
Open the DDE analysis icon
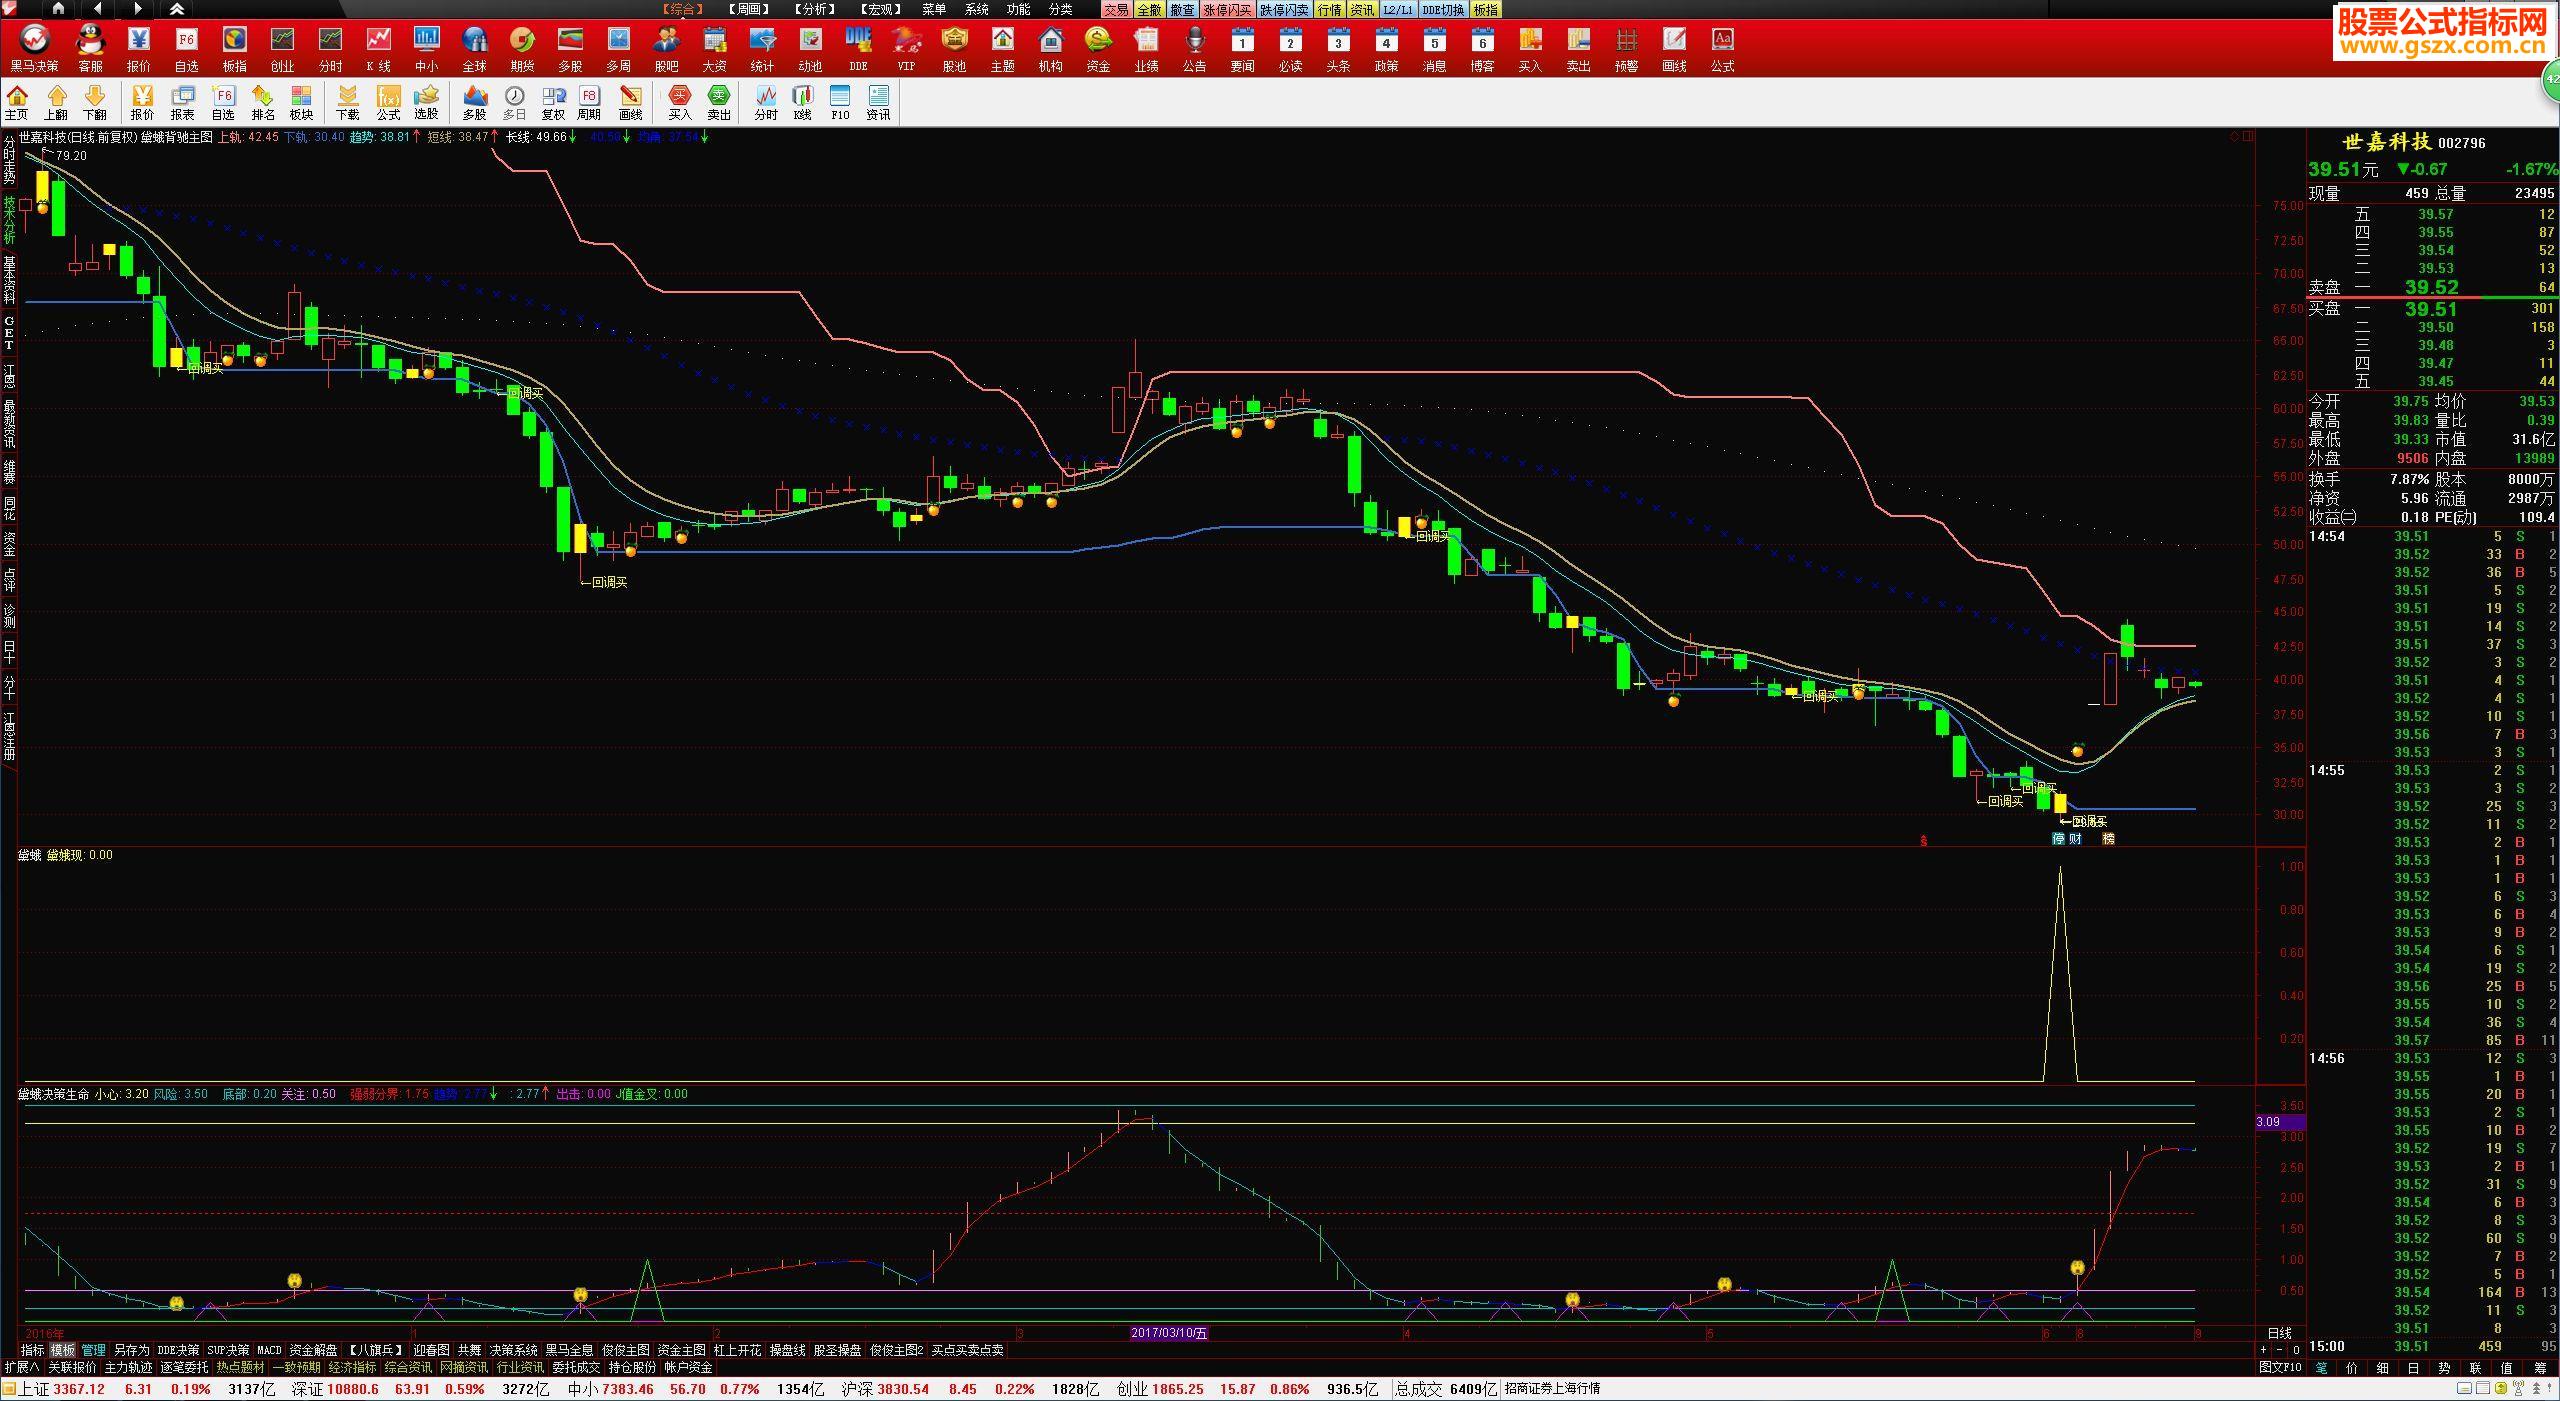pyautogui.click(x=858, y=48)
